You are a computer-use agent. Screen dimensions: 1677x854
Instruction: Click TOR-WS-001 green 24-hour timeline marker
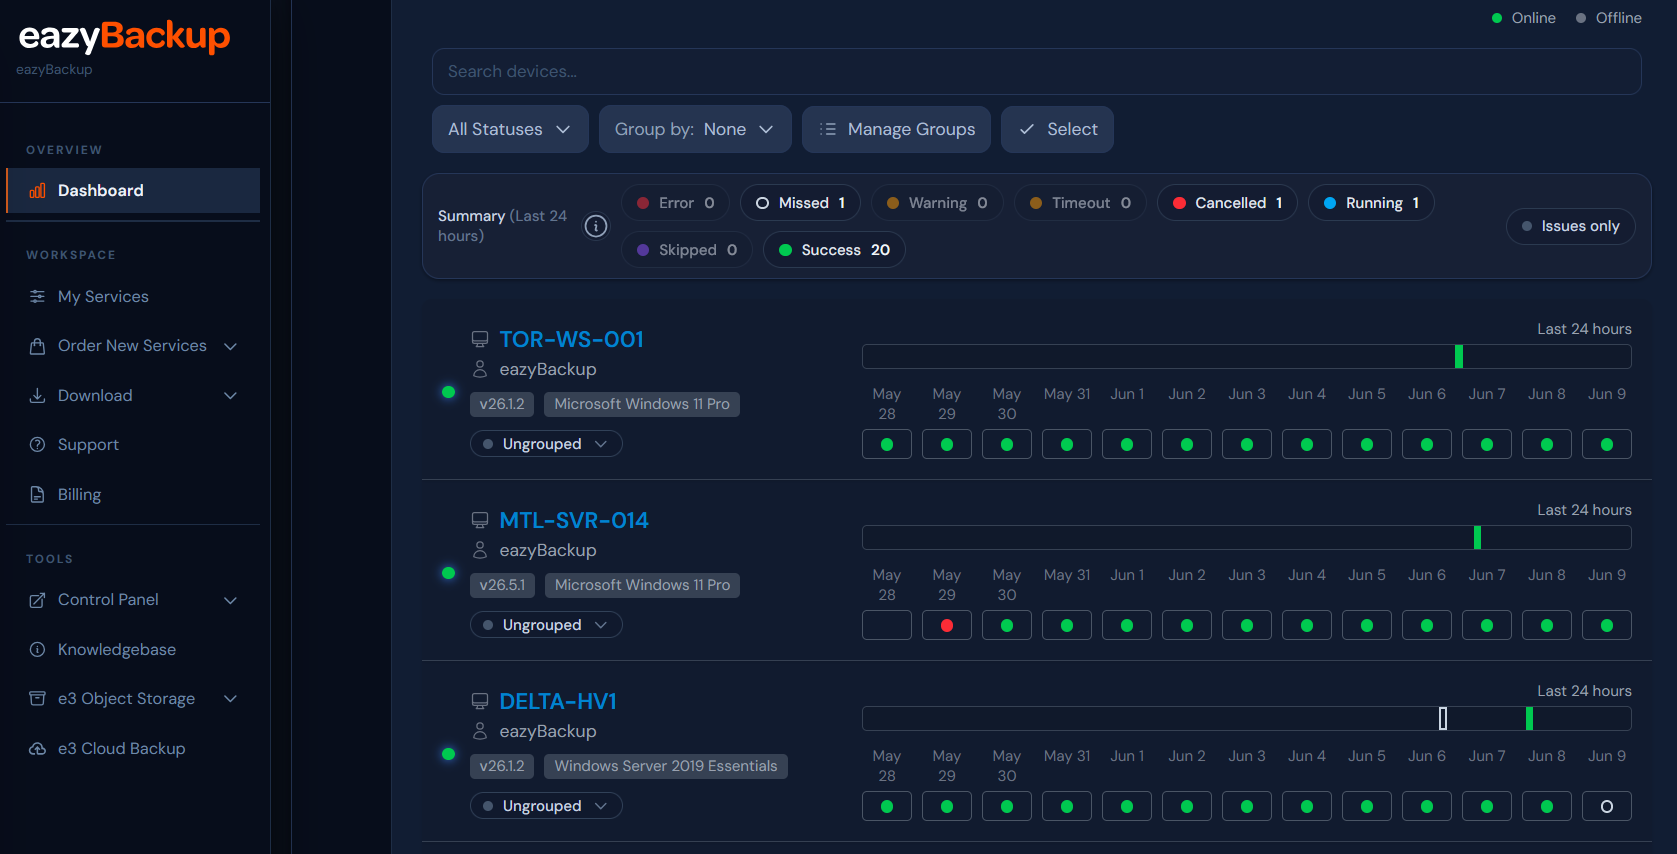tap(1459, 356)
